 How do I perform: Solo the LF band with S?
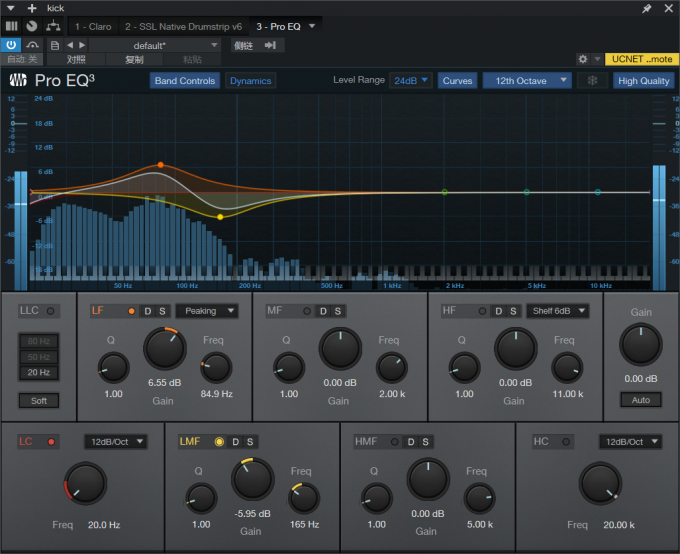pyautogui.click(x=162, y=311)
